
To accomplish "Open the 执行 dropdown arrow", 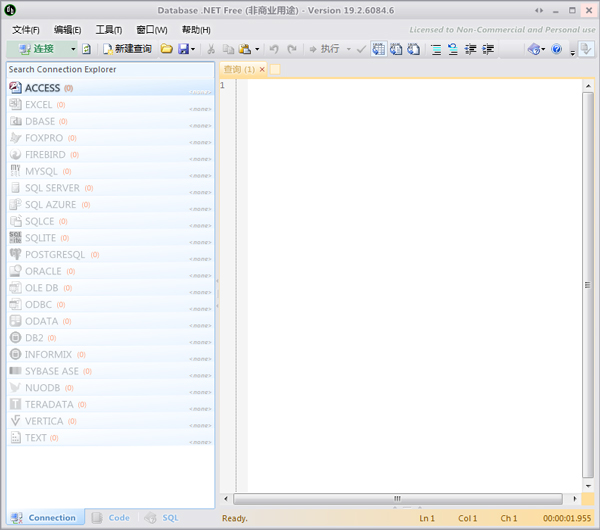I will tap(349, 49).
